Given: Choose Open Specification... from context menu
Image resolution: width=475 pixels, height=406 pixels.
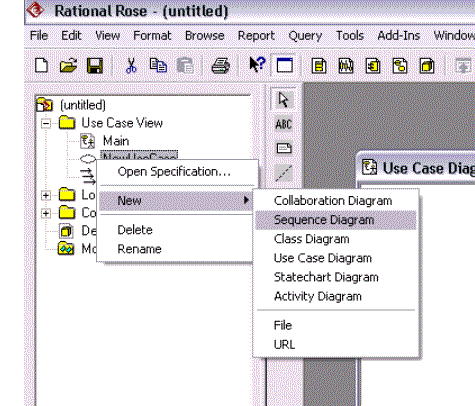Looking at the screenshot, I should 177,172.
